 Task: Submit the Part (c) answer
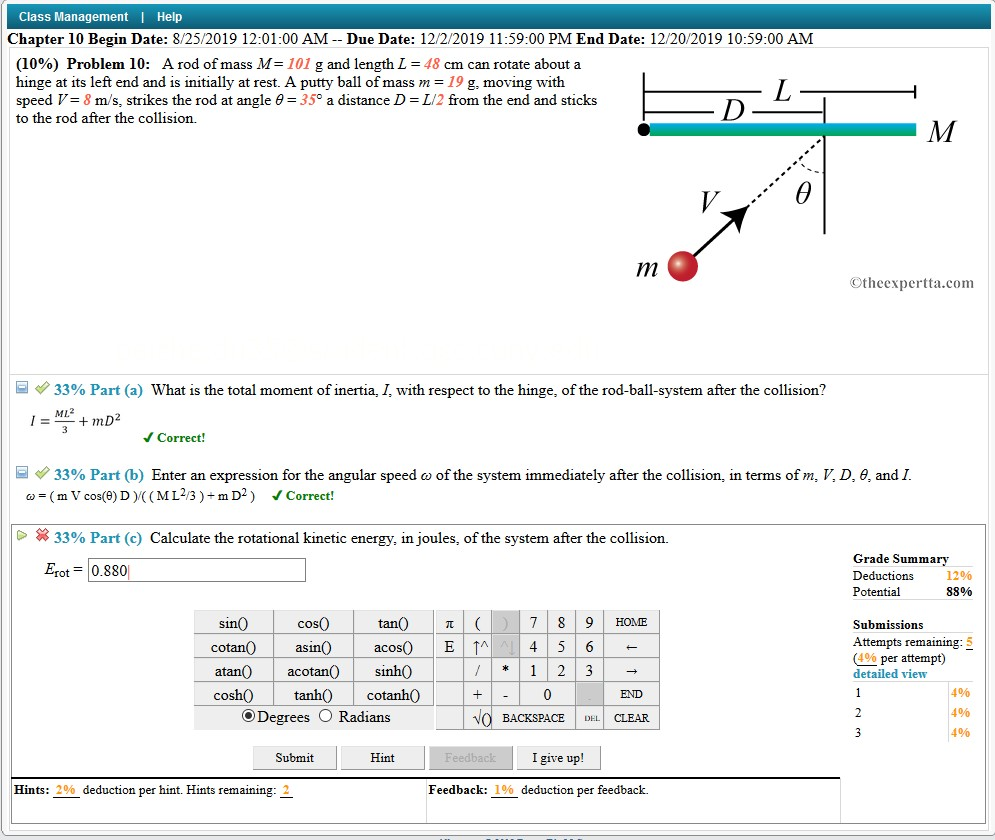[294, 757]
